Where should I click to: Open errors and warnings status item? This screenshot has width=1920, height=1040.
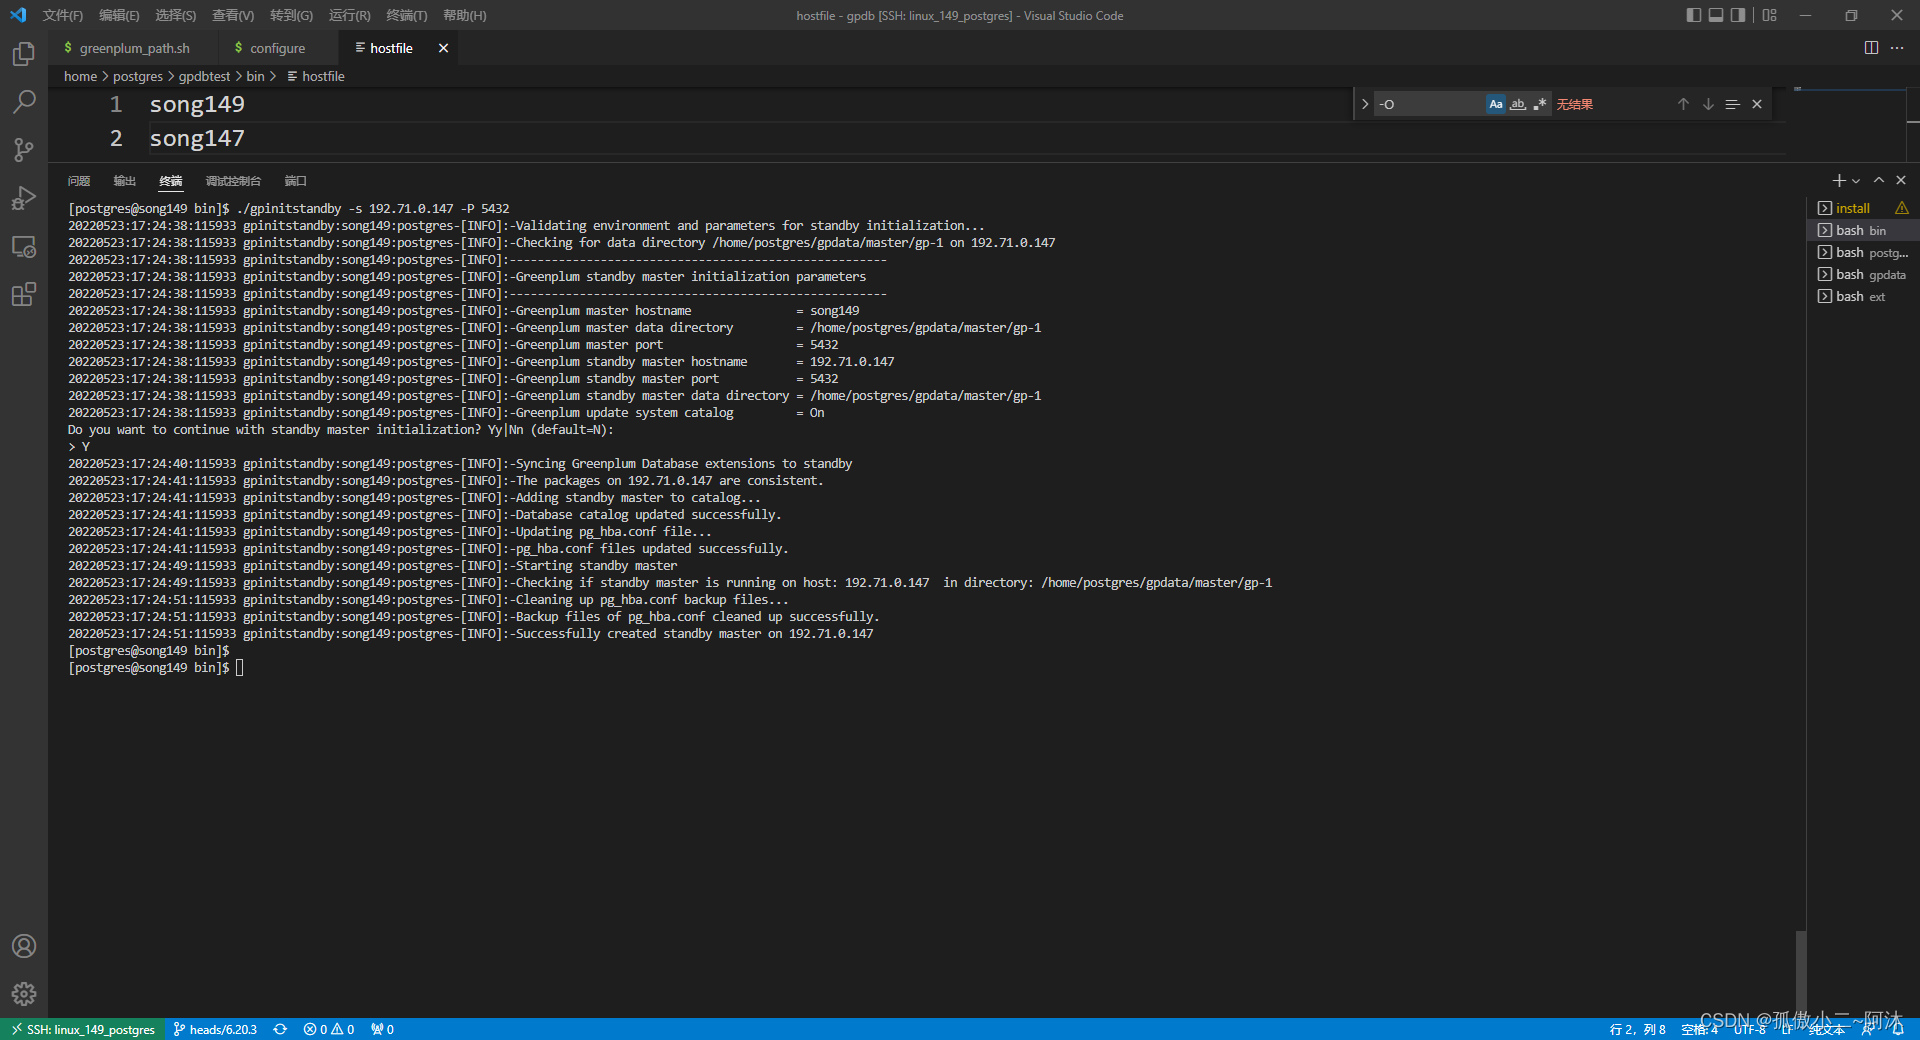click(x=329, y=1029)
